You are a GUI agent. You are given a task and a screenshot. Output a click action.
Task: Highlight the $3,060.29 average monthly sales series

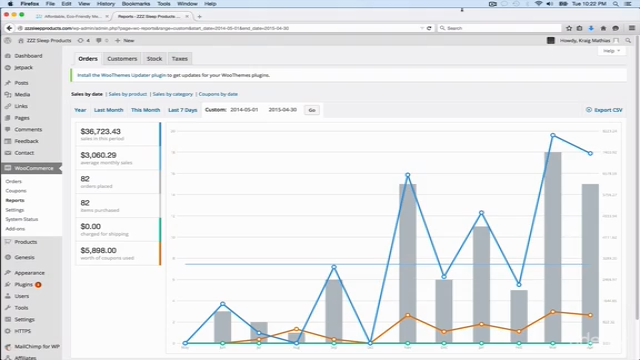click(x=118, y=158)
